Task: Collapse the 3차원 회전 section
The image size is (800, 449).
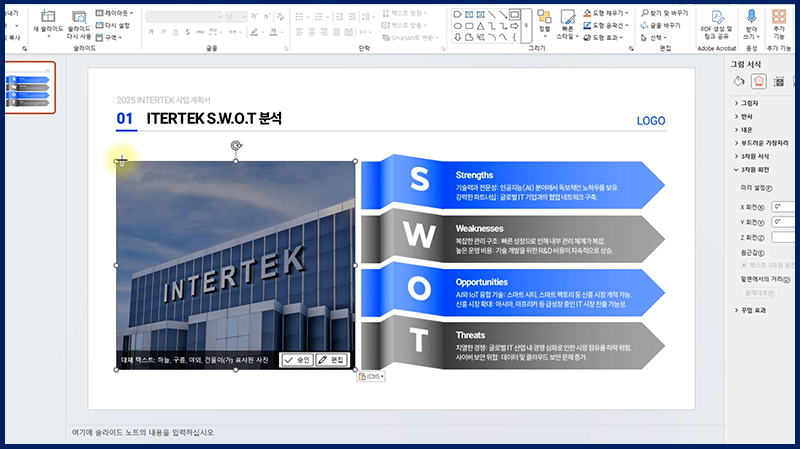Action: coord(752,169)
